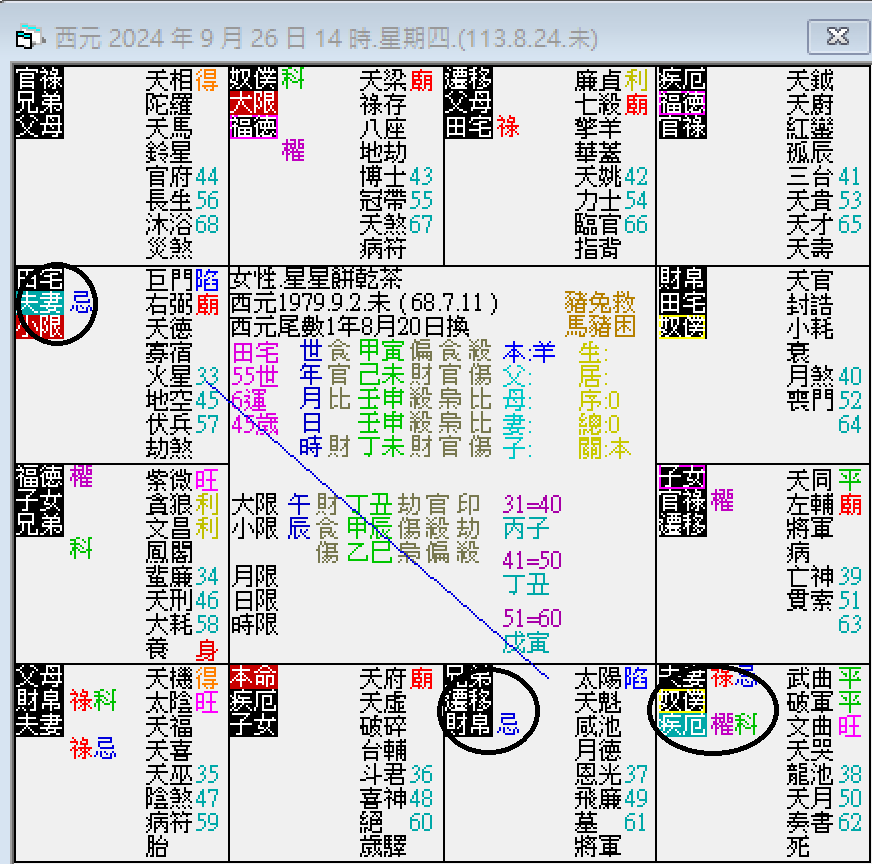This screenshot has width=872, height=864.
Task: Click the red 小限 label beside 天德
Action: (39, 327)
